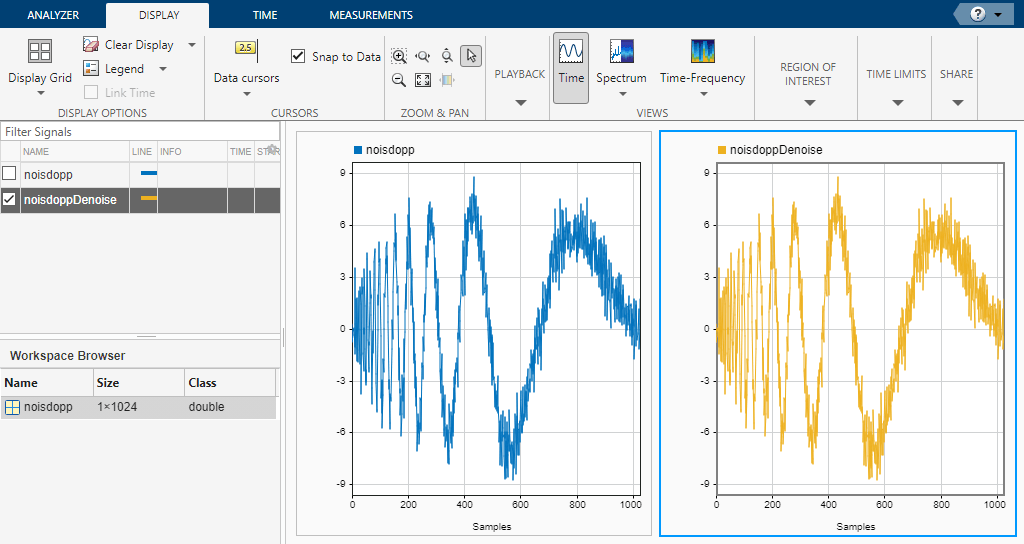Check the noisdopp signal checkbox

(x=9, y=174)
